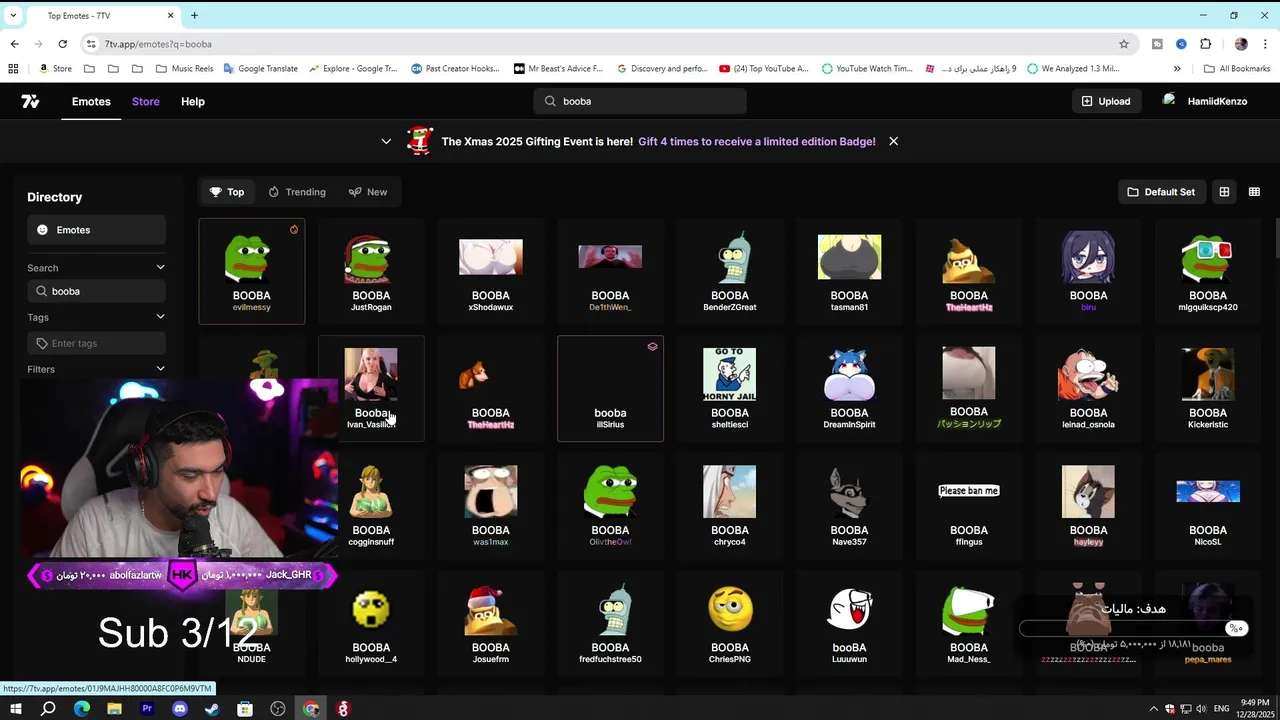Click the Upload button
Image resolution: width=1280 pixels, height=720 pixels.
pos(1106,101)
